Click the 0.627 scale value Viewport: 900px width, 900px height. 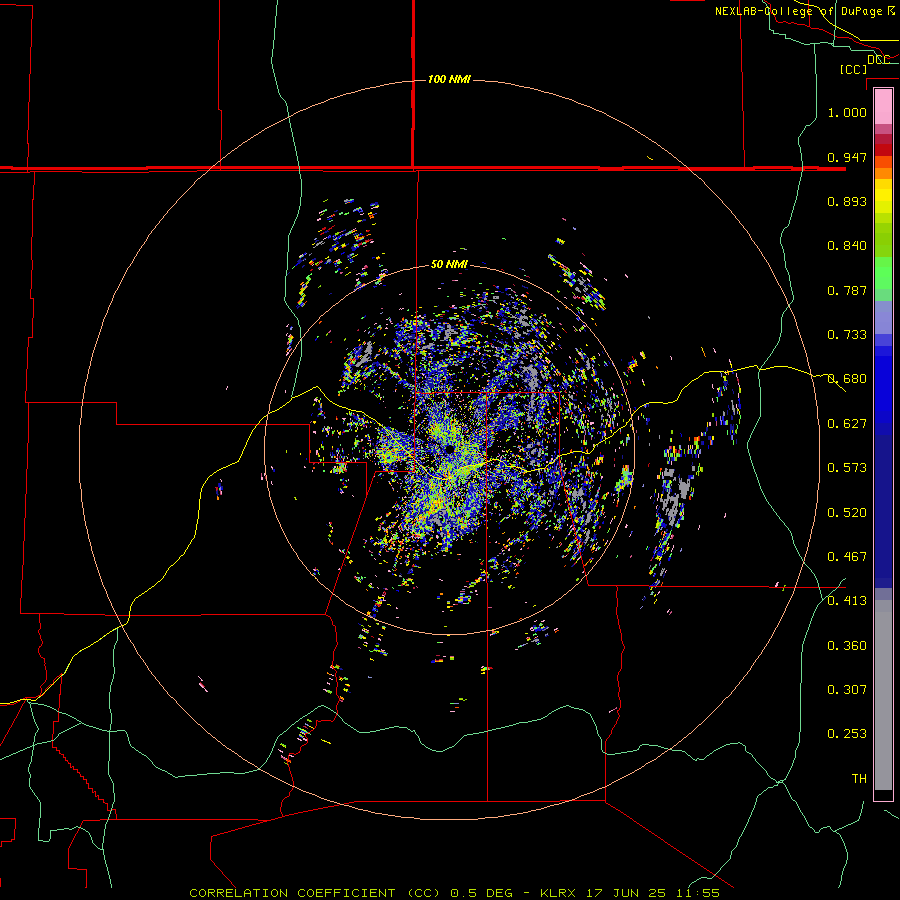click(x=847, y=424)
